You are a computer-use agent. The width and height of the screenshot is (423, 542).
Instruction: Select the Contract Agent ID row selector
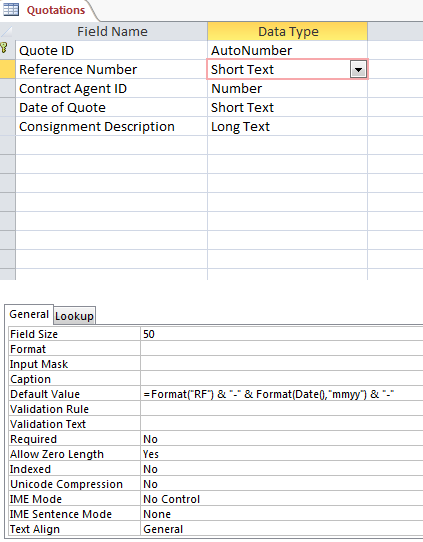click(8, 88)
